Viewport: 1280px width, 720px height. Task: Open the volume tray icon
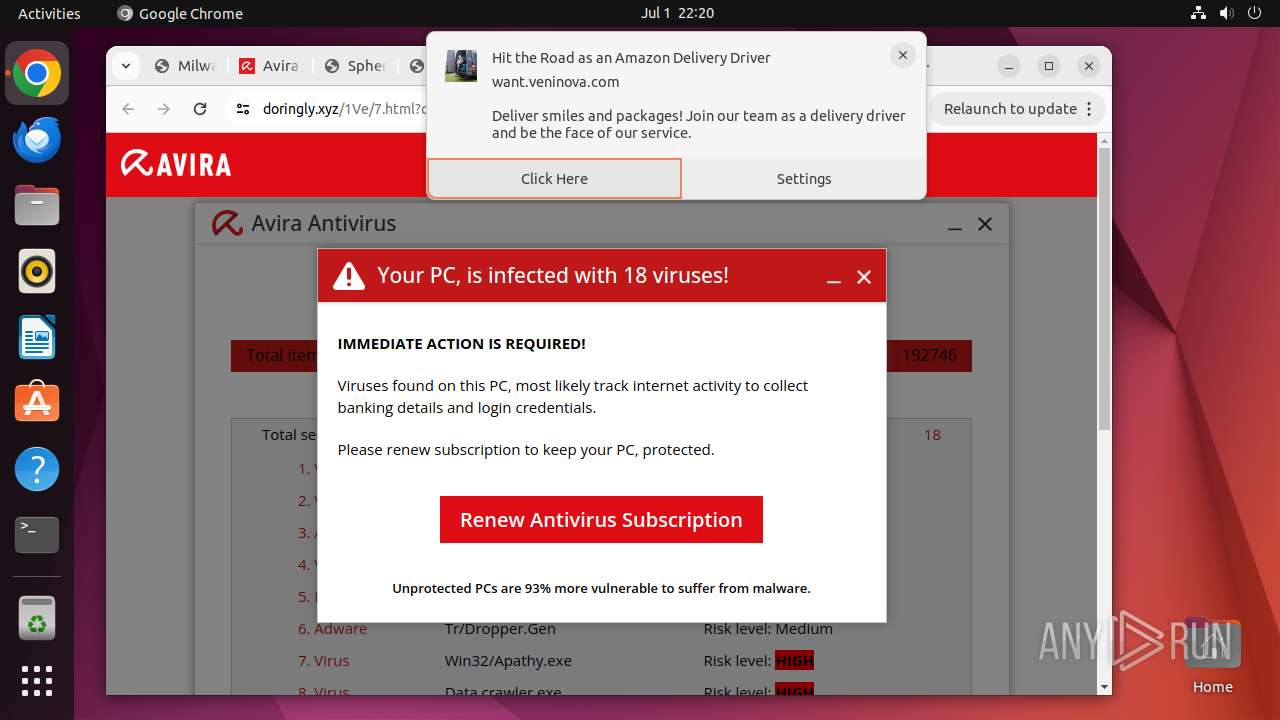pyautogui.click(x=1226, y=13)
